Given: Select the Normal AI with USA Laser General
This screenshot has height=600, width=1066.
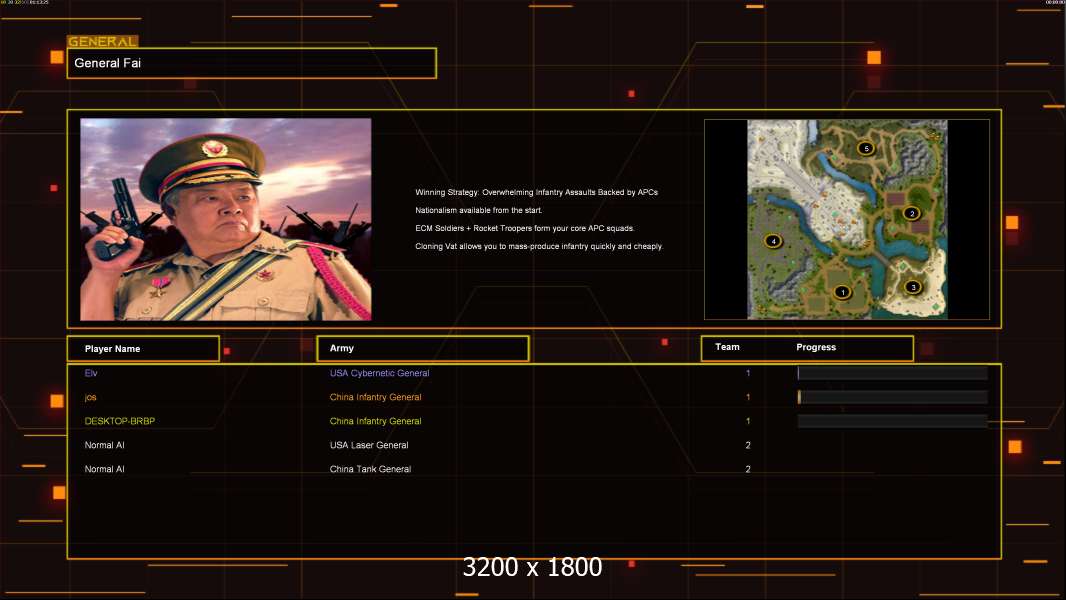Looking at the screenshot, I should click(x=104, y=445).
